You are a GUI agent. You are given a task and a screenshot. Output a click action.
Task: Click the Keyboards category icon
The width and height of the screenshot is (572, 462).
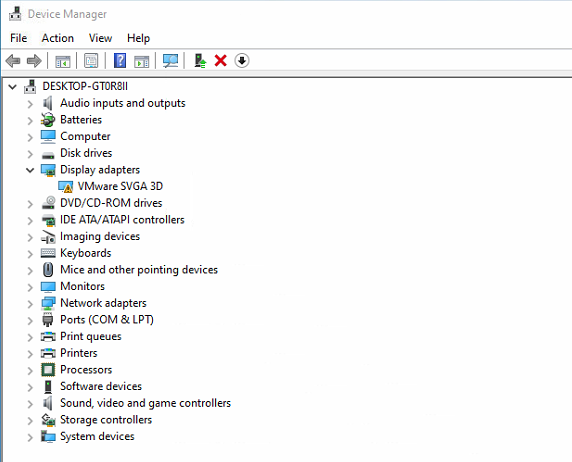click(48, 253)
